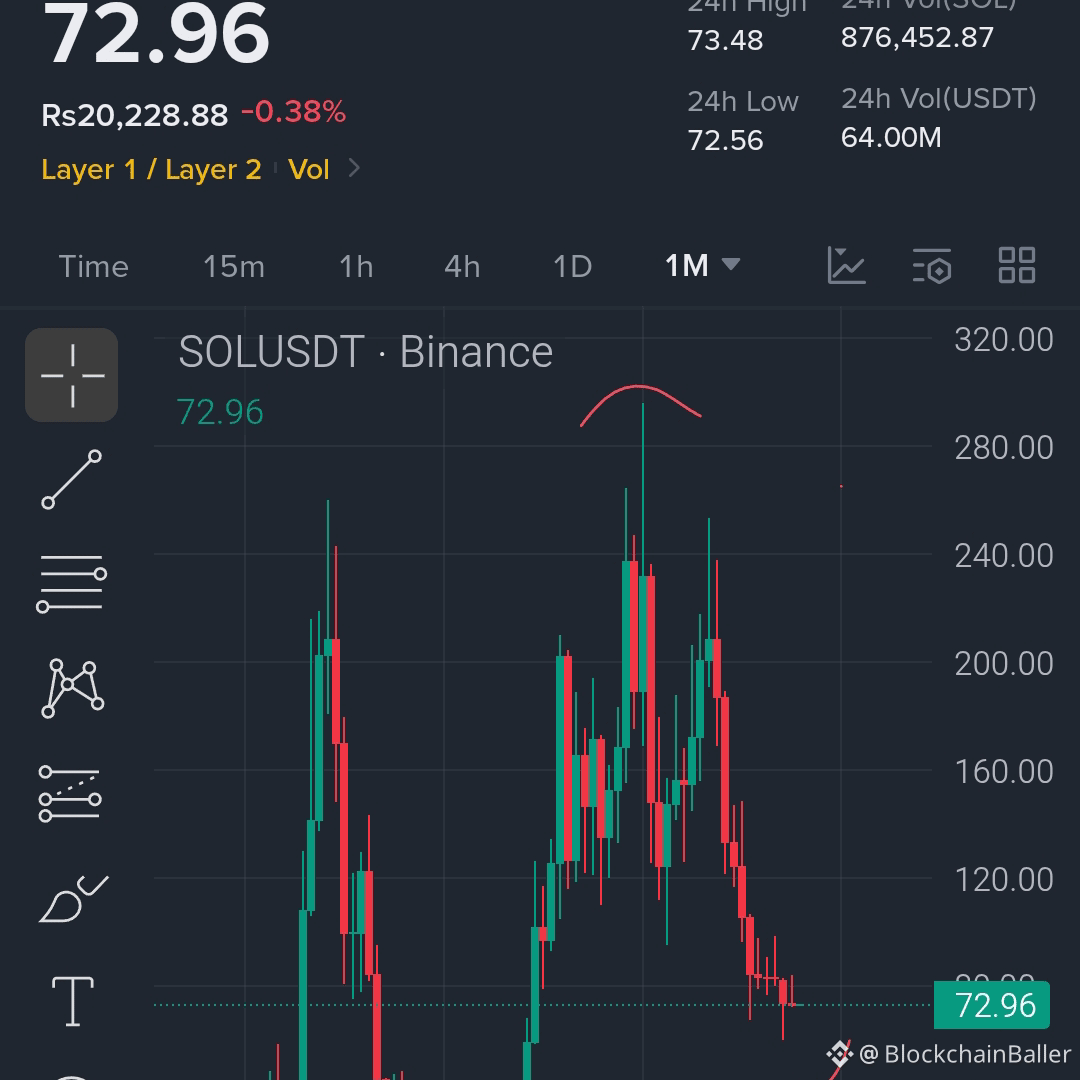The image size is (1080, 1080).
Task: Select the crosshair cursor tool
Action: pos(72,375)
